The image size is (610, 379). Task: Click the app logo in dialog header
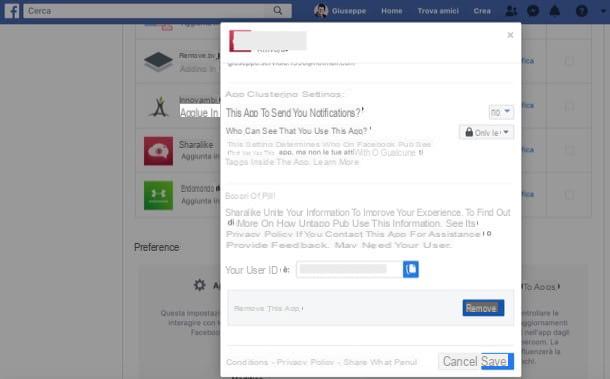click(240, 41)
